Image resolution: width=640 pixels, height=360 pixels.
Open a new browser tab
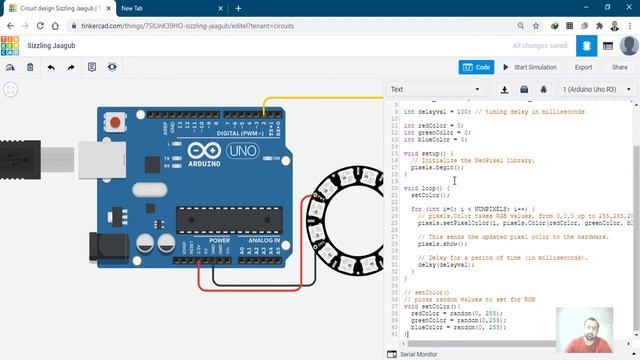[238, 8]
